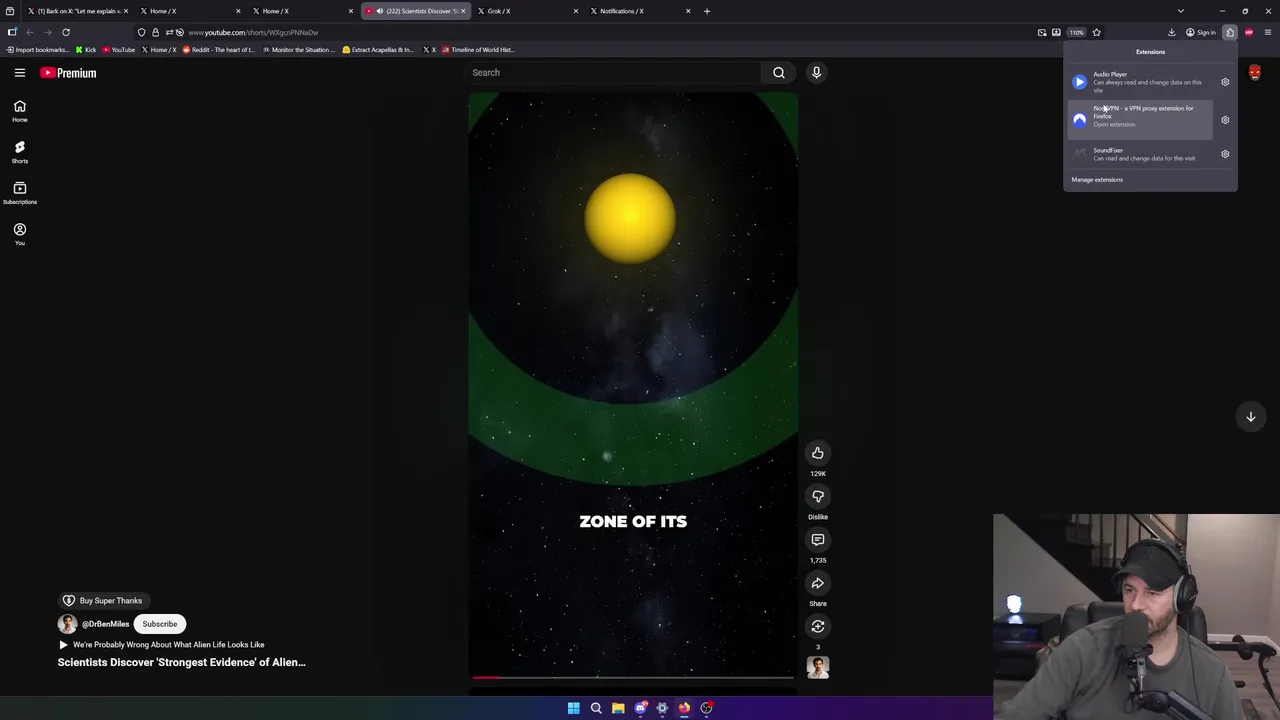Go to YouTube Premium home logo
The width and height of the screenshot is (1280, 720).
point(68,72)
